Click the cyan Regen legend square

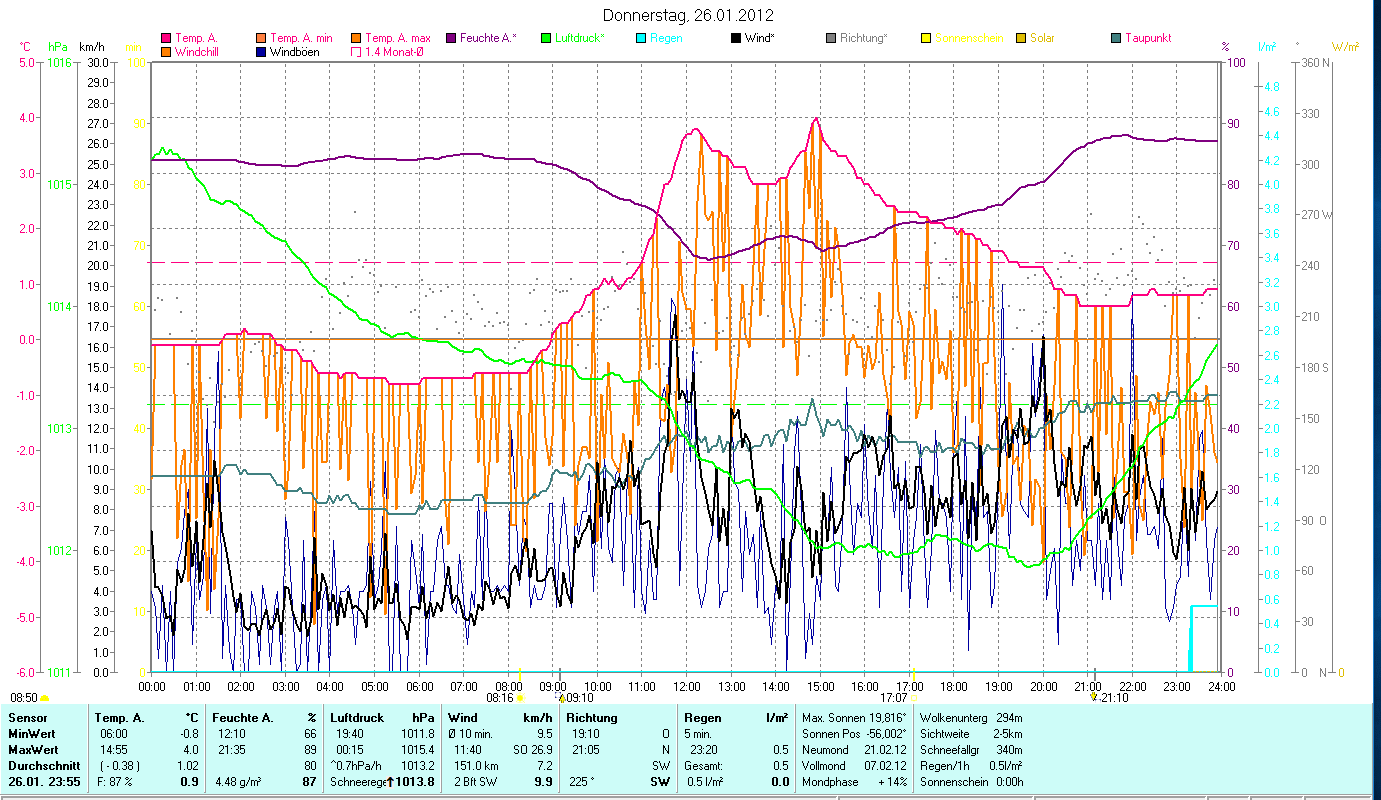(x=641, y=38)
